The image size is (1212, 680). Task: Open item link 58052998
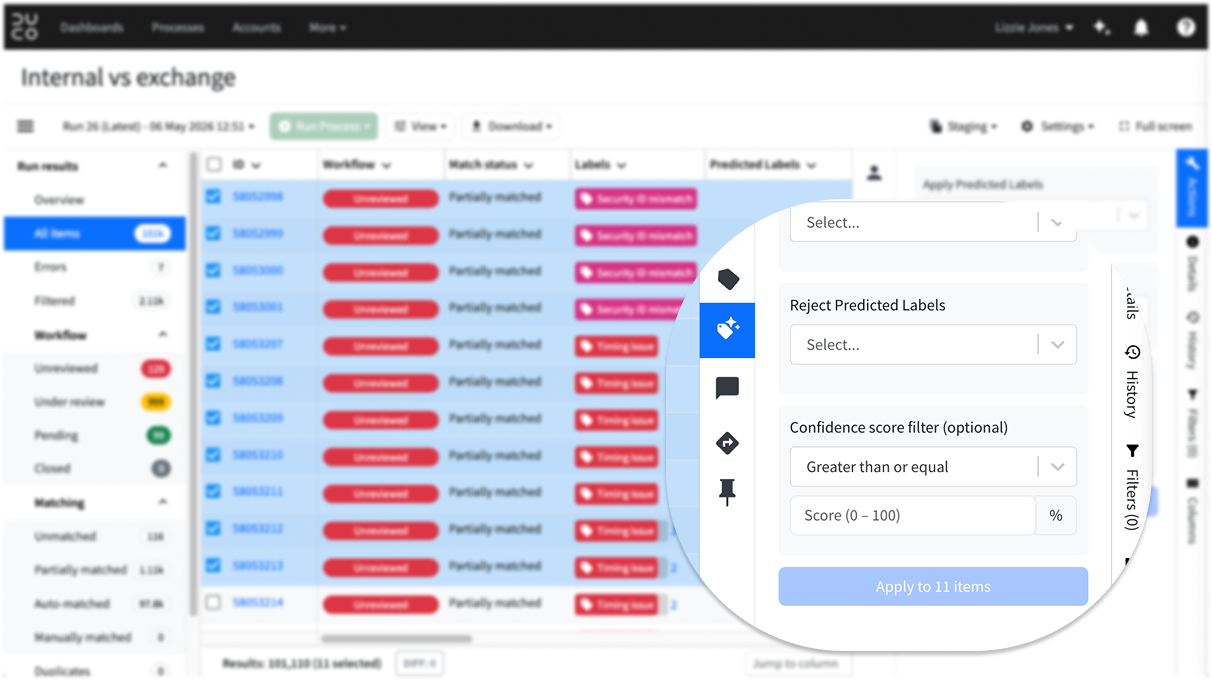[258, 197]
